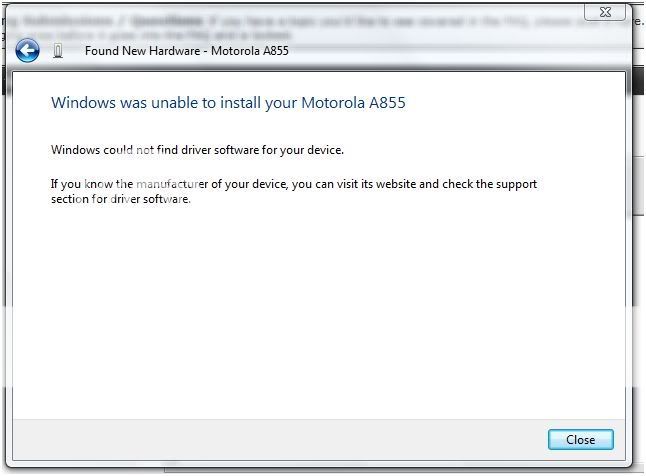646x476 pixels.
Task: Click the 'If you know the manufacturer' sentence
Action: pos(294,184)
